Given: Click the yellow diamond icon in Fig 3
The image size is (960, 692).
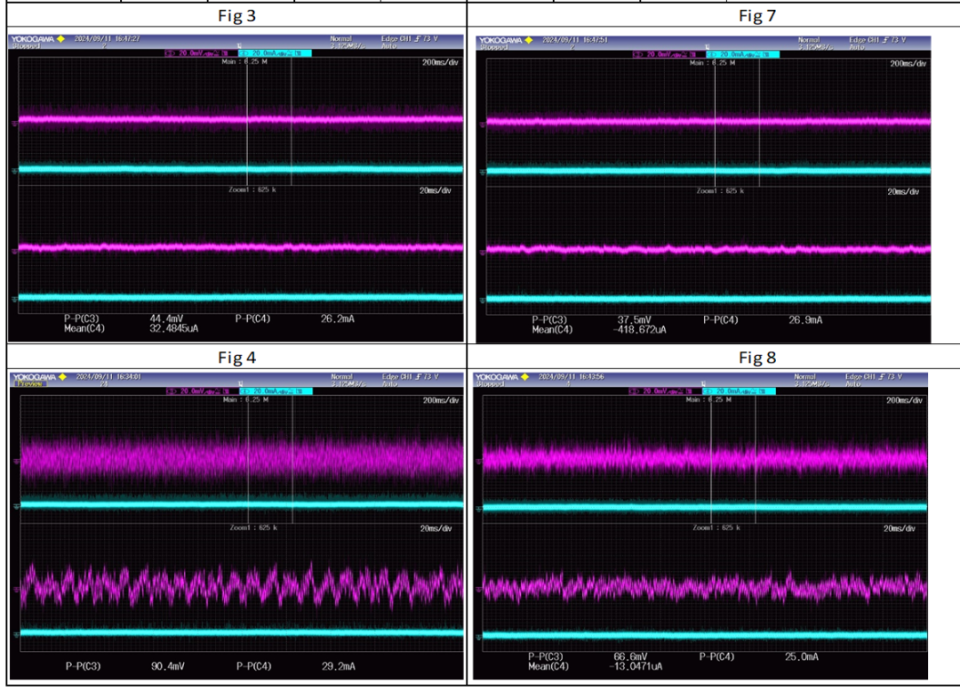Looking at the screenshot, I should [61, 39].
